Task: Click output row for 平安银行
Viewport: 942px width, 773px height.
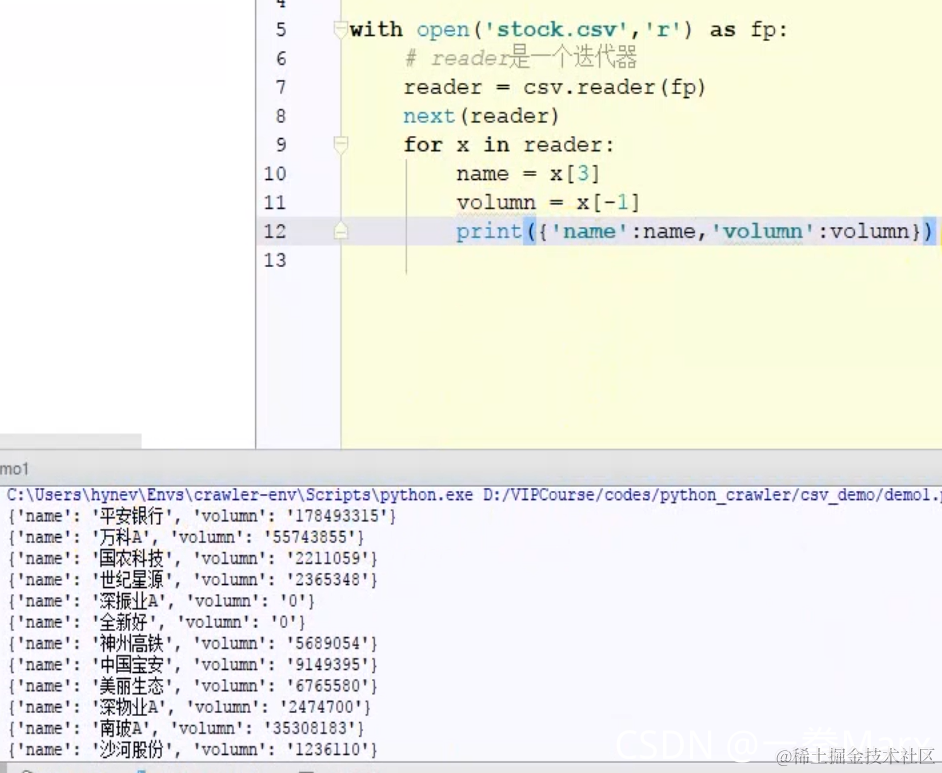Action: pyautogui.click(x=202, y=516)
